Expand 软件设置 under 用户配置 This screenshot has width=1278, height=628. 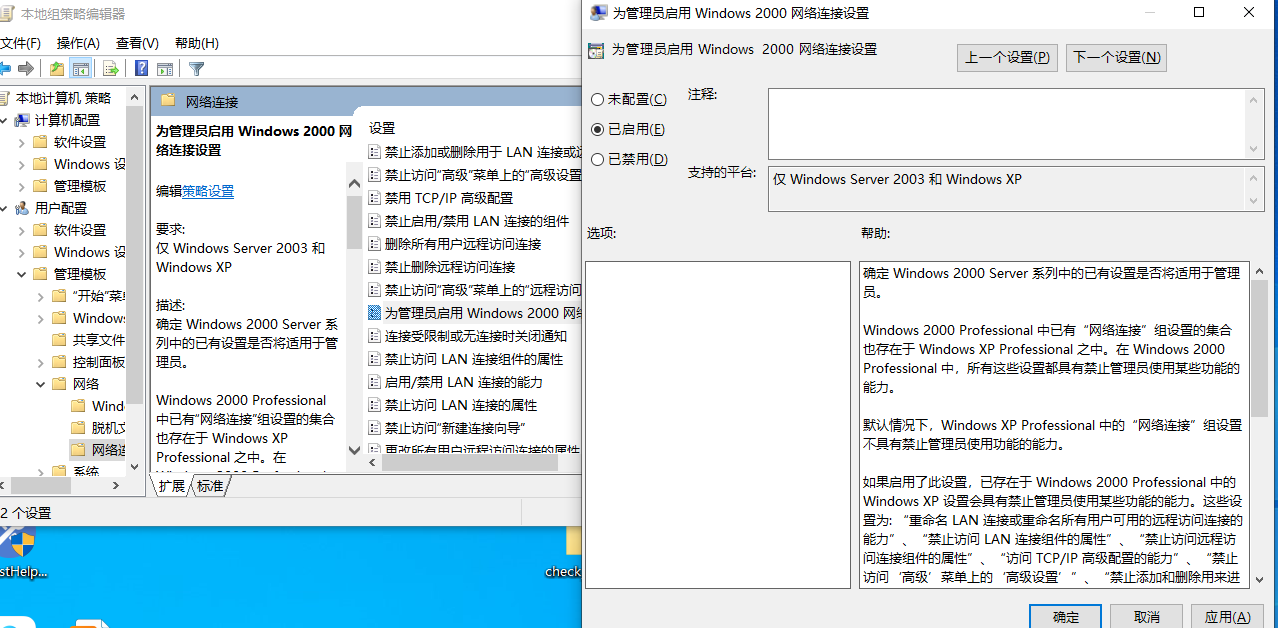click(21, 230)
